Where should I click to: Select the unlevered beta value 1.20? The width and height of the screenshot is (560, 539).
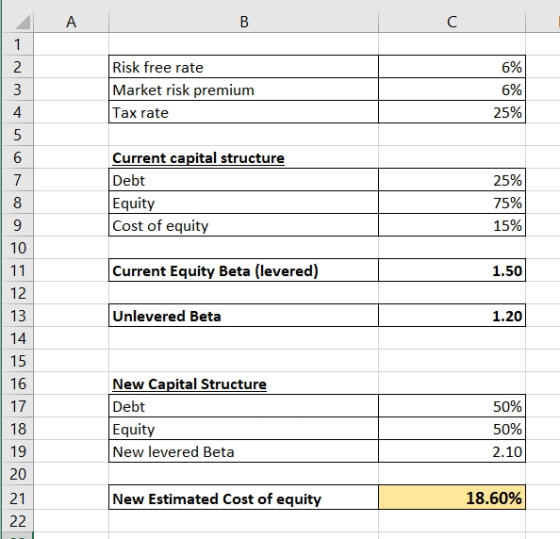(452, 316)
